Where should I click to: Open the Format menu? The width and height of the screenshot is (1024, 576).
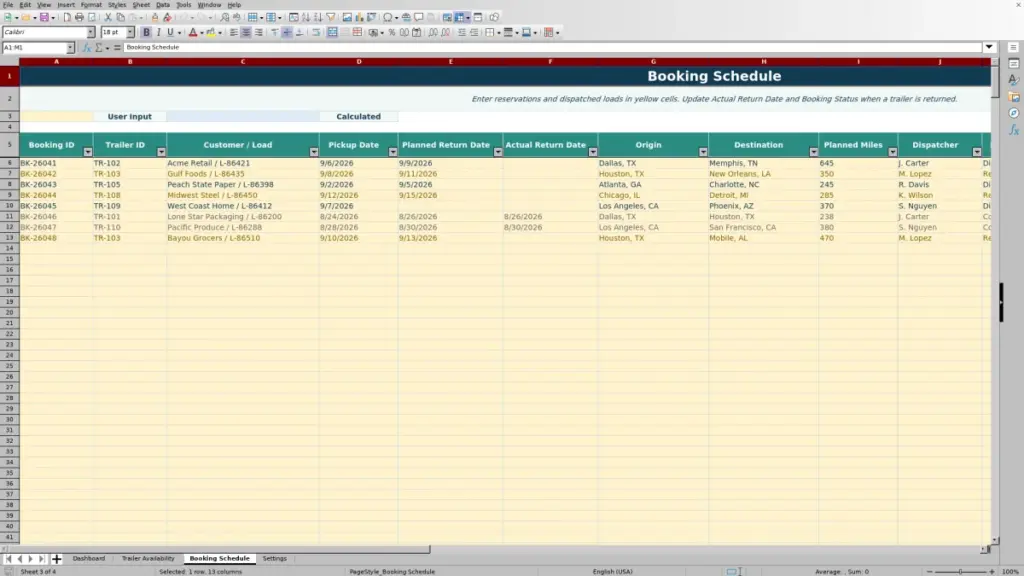[x=91, y=5]
